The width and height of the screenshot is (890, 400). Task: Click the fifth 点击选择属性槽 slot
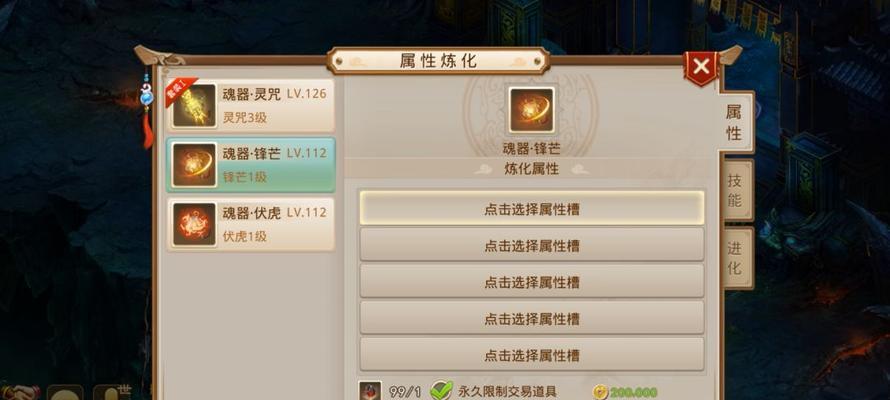pyautogui.click(x=532, y=355)
